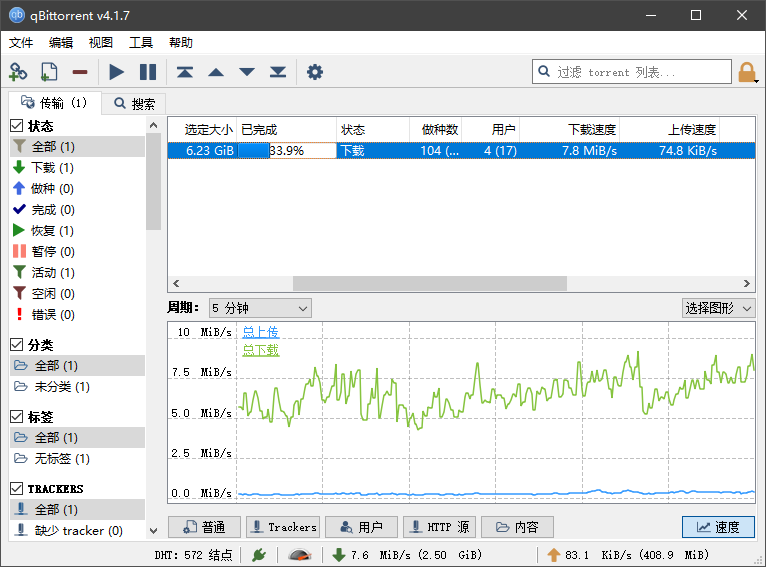
Task: Open the 工具 menu
Action: tap(141, 43)
